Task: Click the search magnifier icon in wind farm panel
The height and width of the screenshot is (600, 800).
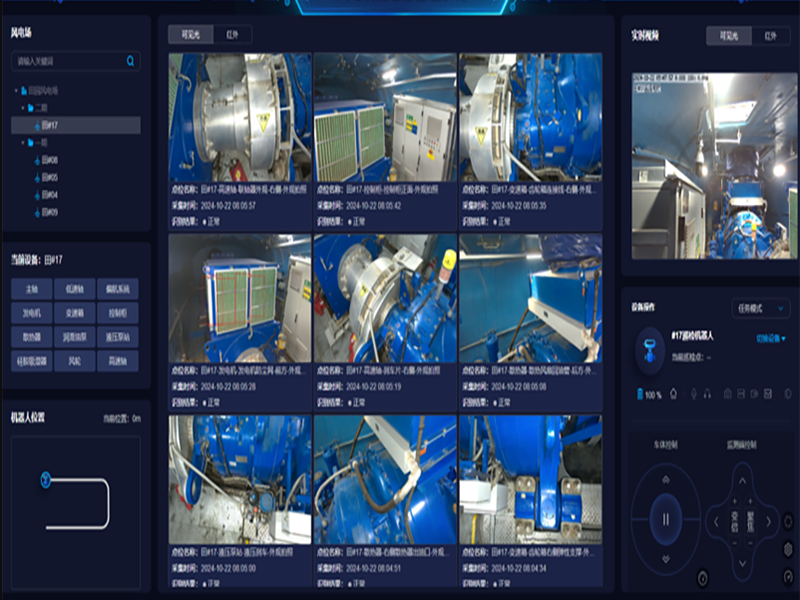Action: coord(130,61)
